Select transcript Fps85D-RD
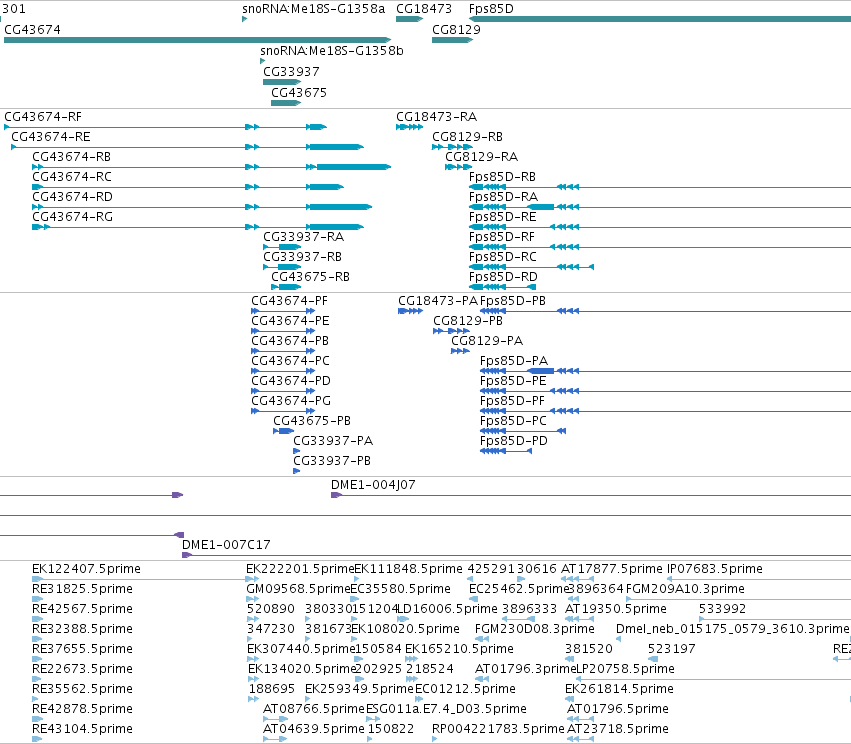 (x=503, y=287)
